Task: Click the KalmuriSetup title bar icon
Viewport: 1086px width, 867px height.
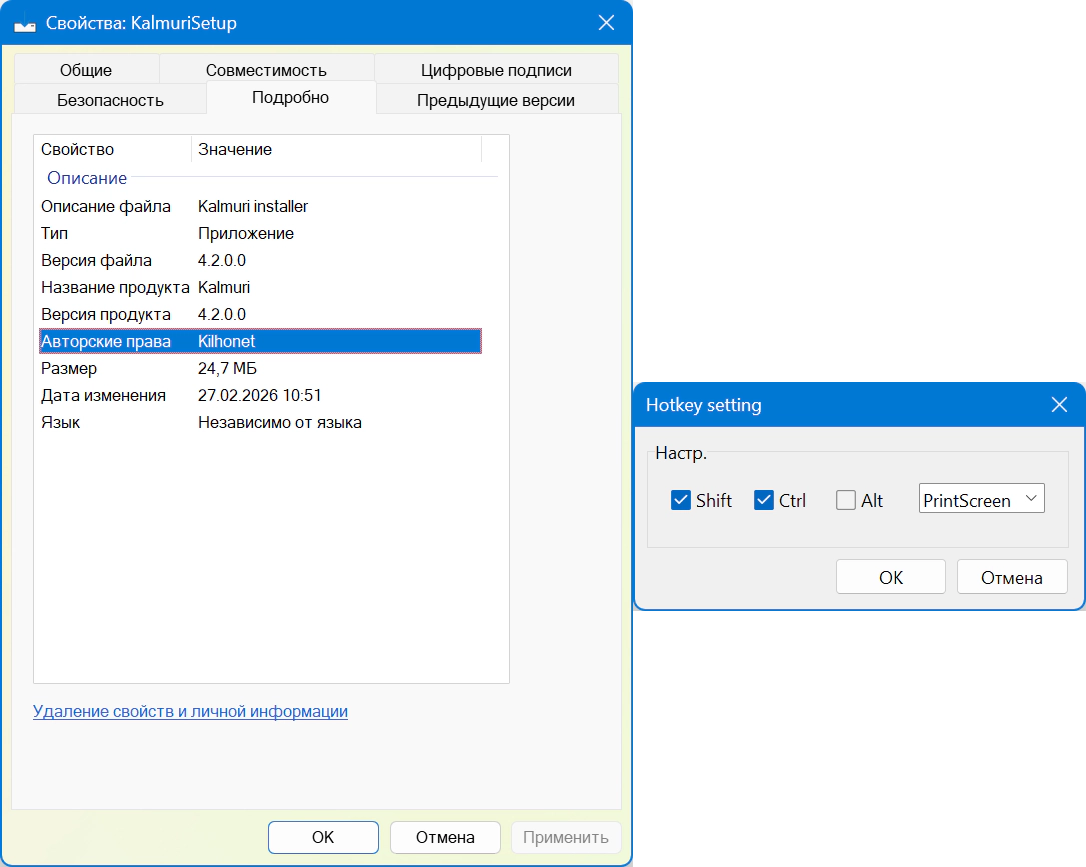Action: (25, 24)
